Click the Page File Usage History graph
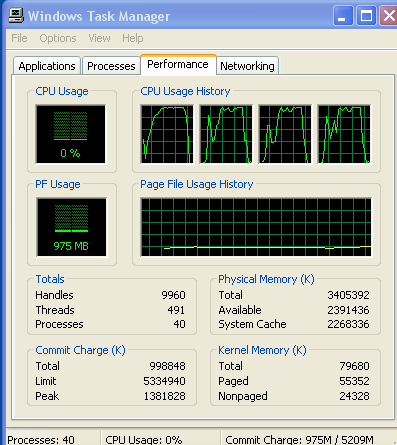The width and height of the screenshot is (397, 445). point(256,227)
